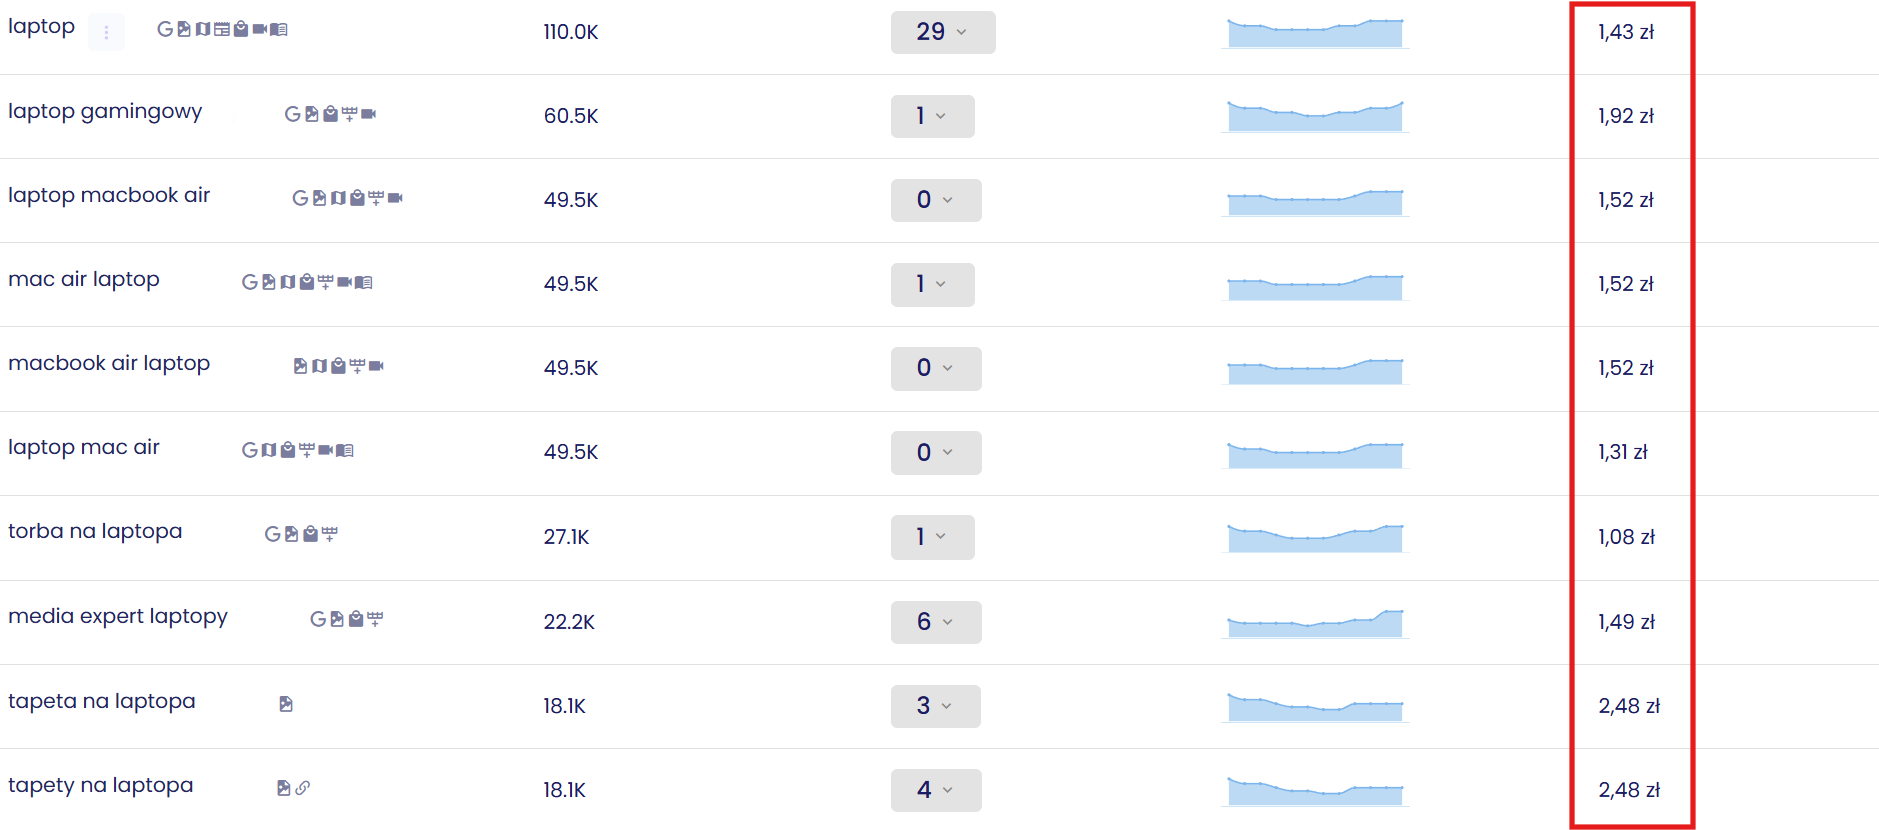
Task: Click the trend chart for 'media expert laptopy'
Action: pos(1315,622)
